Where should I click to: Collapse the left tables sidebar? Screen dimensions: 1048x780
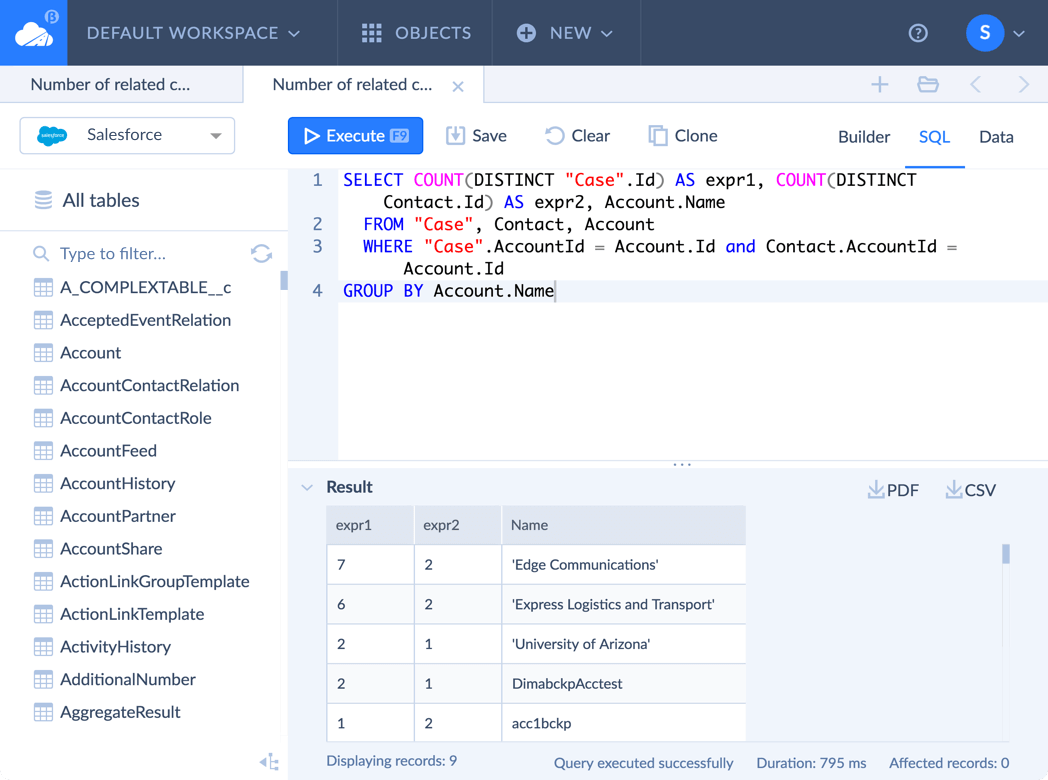pos(267,761)
